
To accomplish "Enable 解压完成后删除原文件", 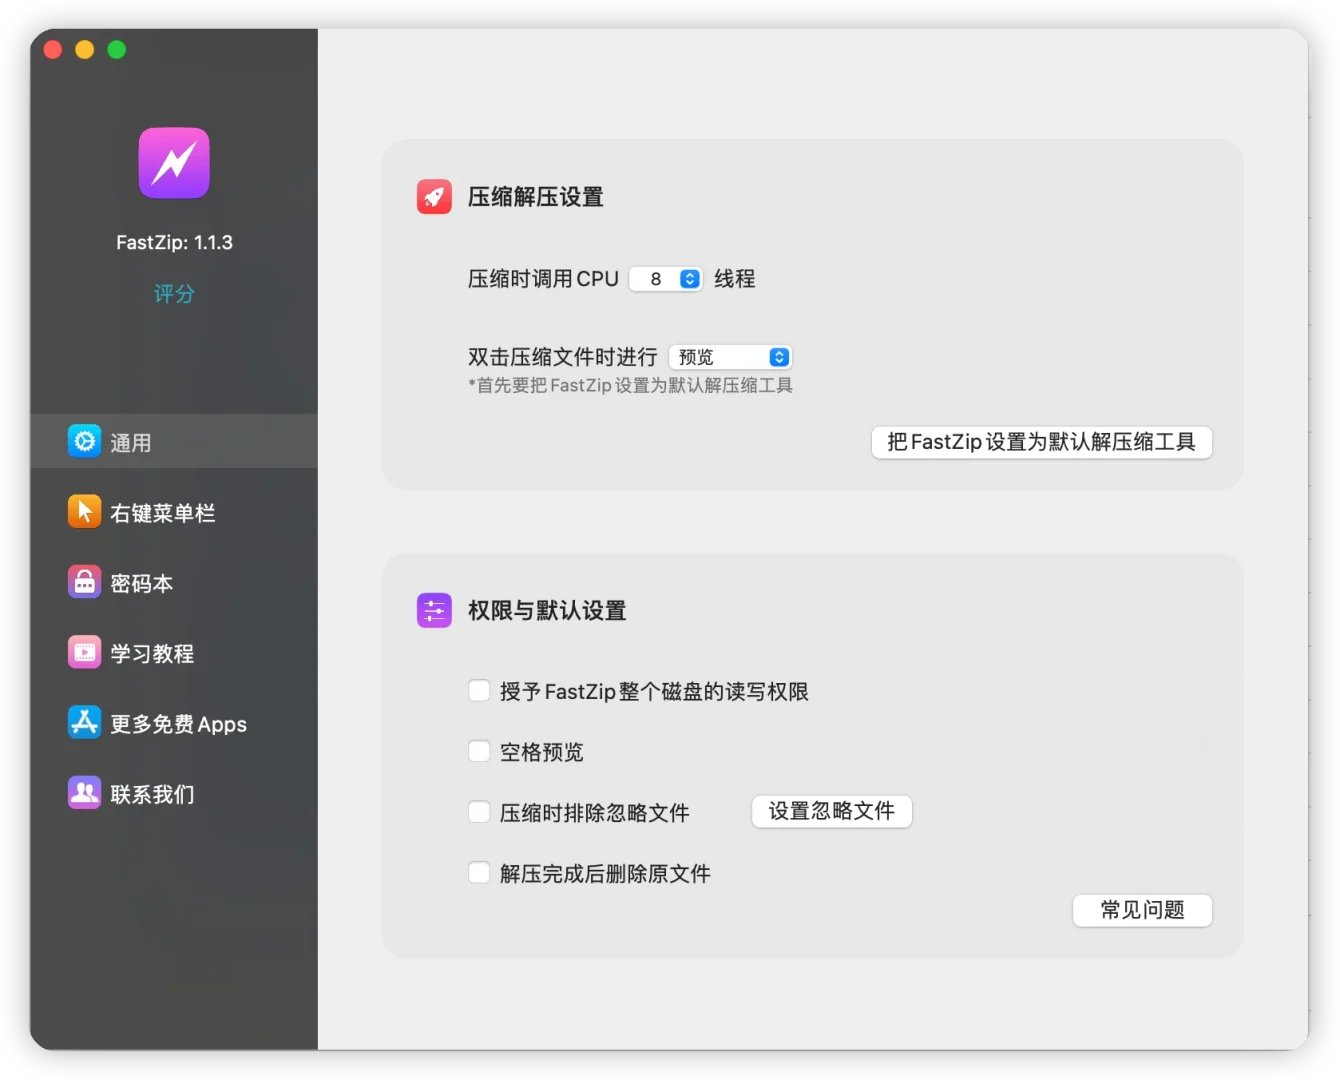I will 479,872.
